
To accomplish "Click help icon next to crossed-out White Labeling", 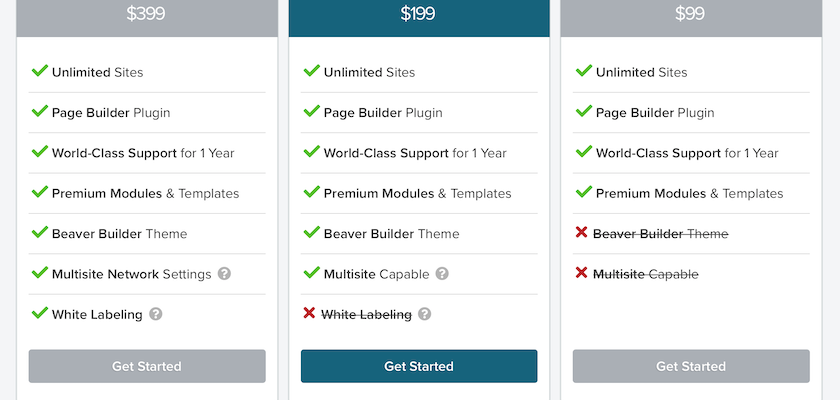I will (425, 314).
